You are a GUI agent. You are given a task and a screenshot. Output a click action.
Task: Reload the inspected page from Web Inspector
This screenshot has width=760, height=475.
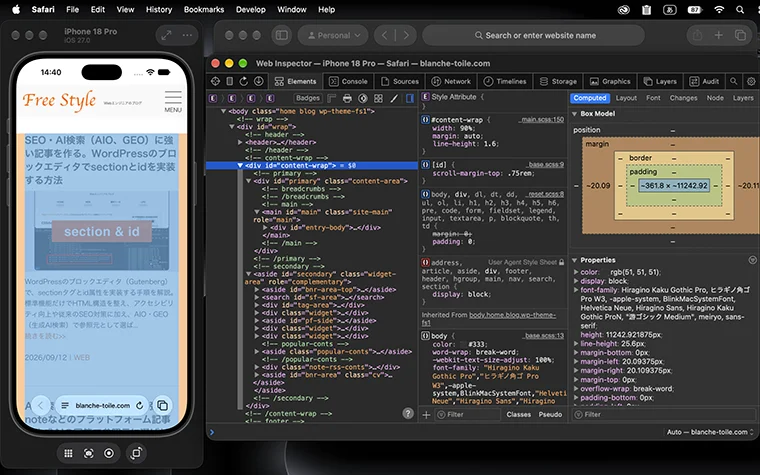coord(244,81)
